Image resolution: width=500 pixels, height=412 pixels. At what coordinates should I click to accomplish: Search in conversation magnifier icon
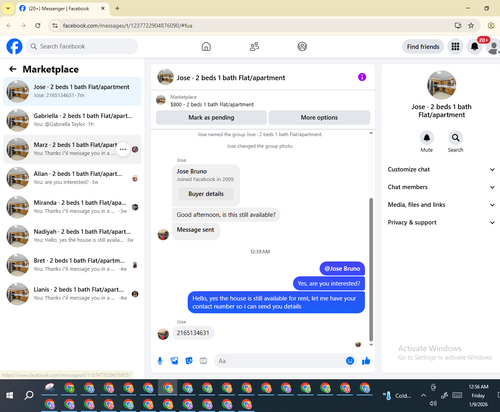pyautogui.click(x=455, y=137)
